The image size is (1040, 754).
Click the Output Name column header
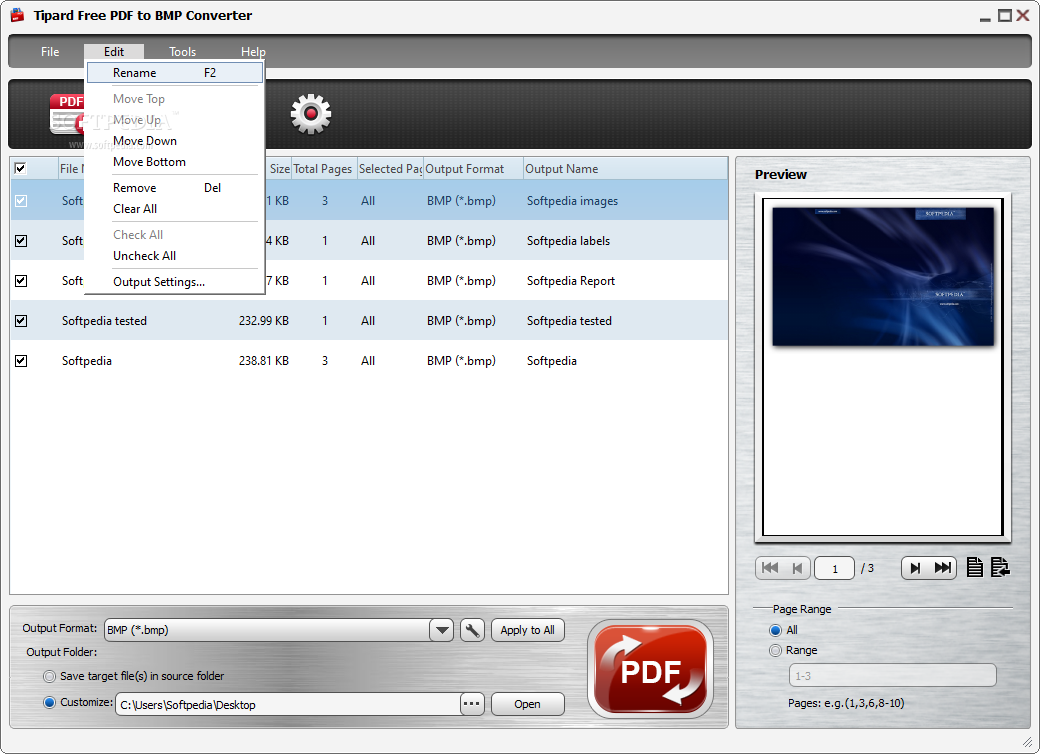[x=625, y=168]
